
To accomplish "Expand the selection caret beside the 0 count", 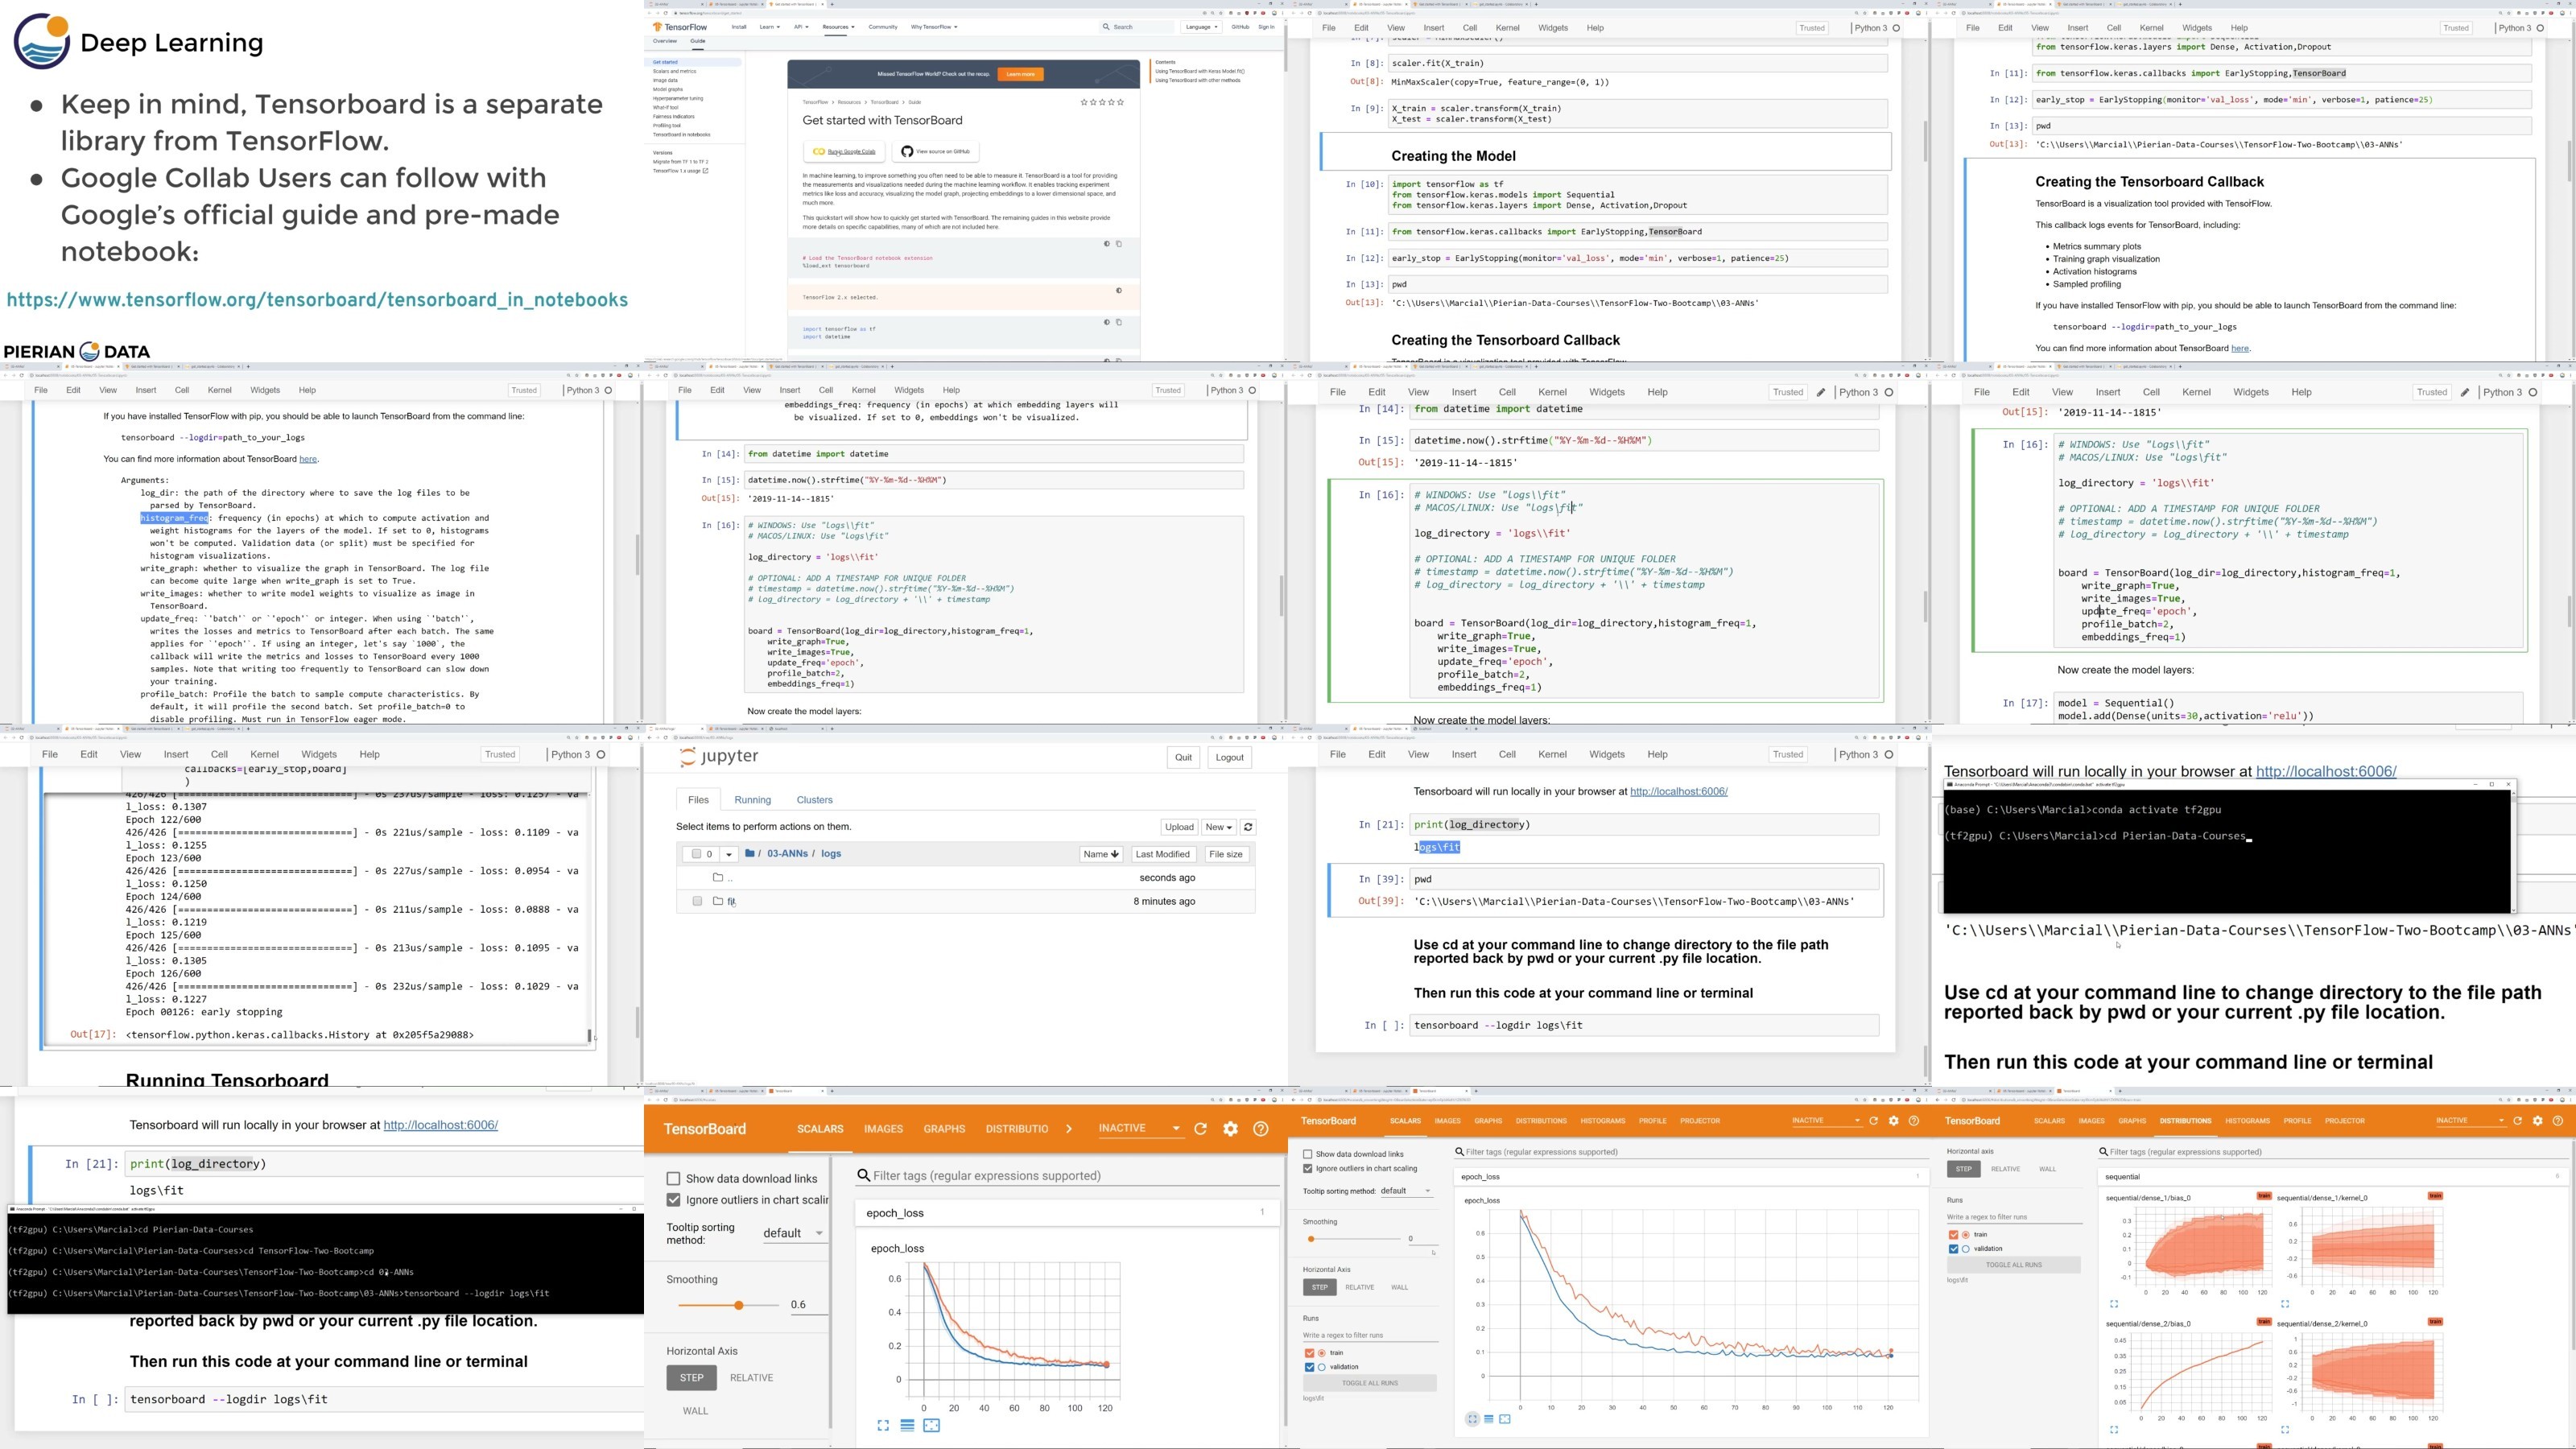I will 728,854.
